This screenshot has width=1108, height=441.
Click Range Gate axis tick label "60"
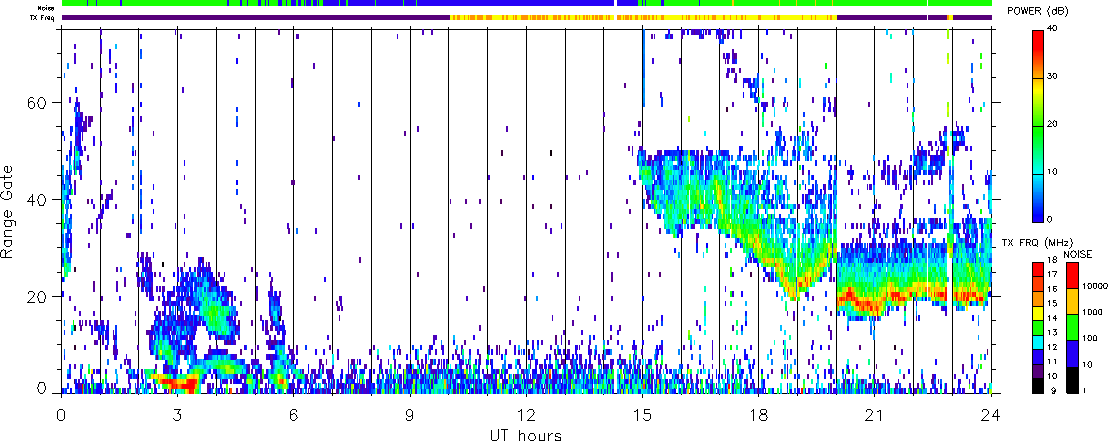click(39, 102)
